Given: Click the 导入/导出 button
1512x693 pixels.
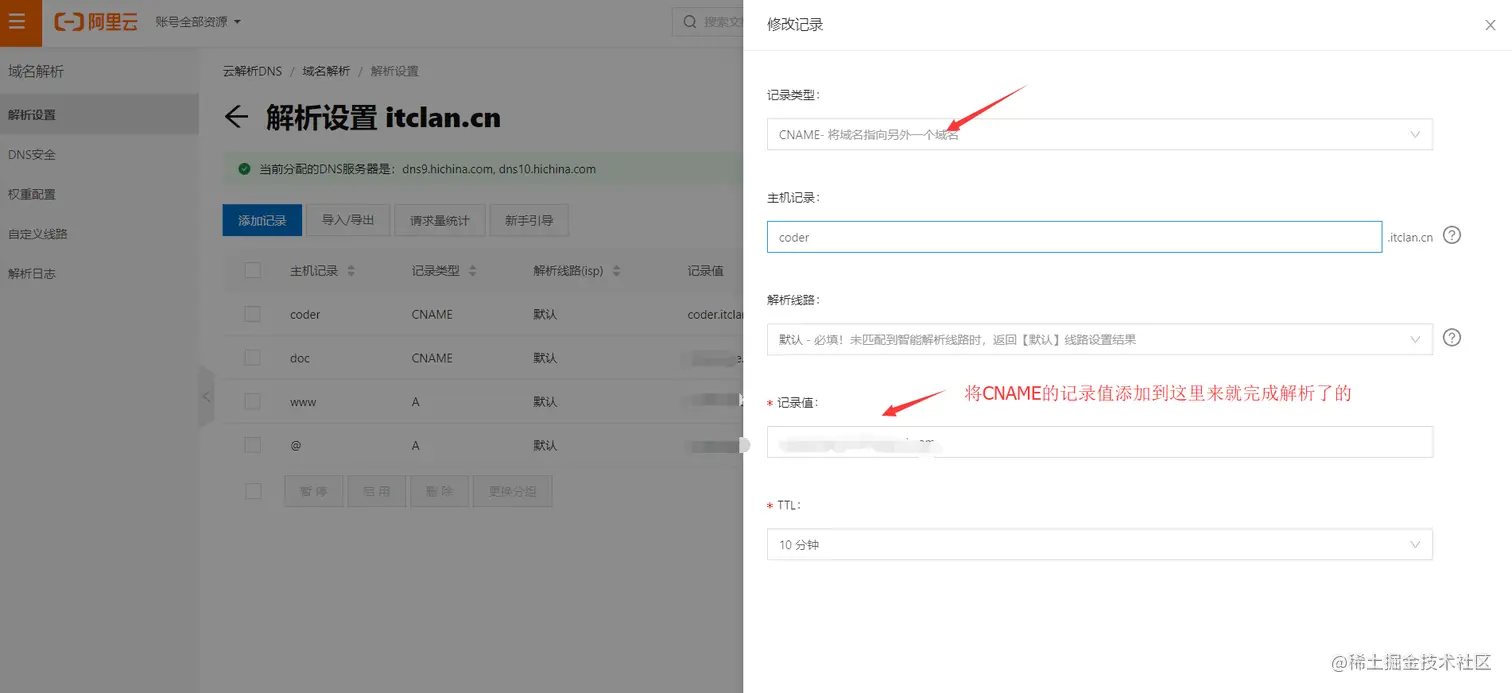Looking at the screenshot, I should click(348, 220).
